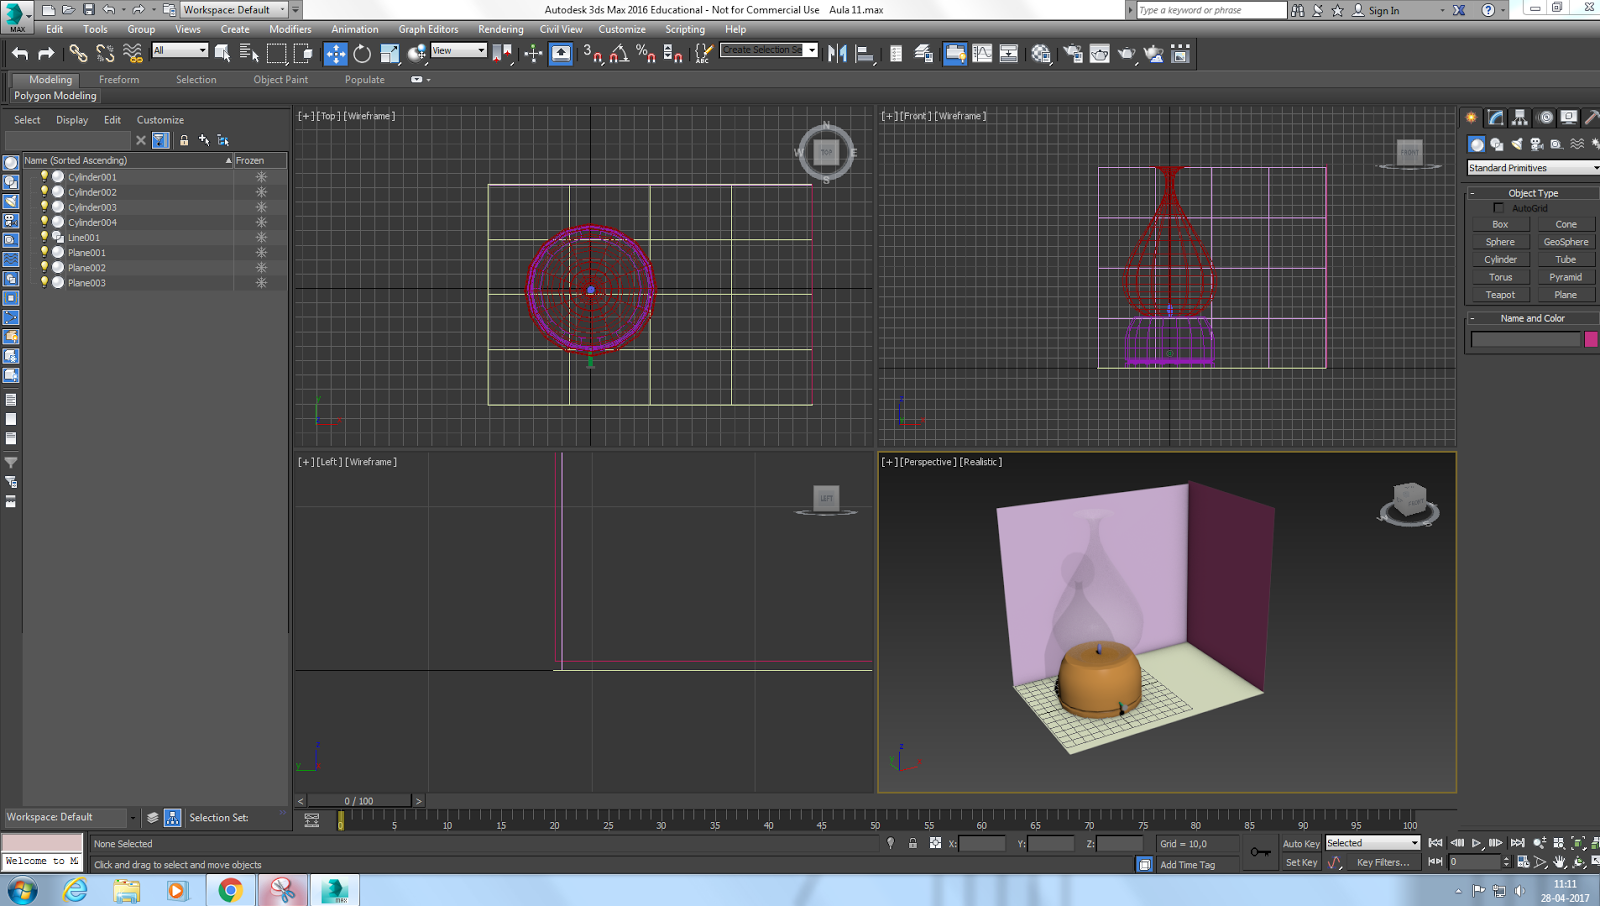Open the Snipping Tool taskbar icon
Image resolution: width=1600 pixels, height=906 pixels.
(x=283, y=890)
